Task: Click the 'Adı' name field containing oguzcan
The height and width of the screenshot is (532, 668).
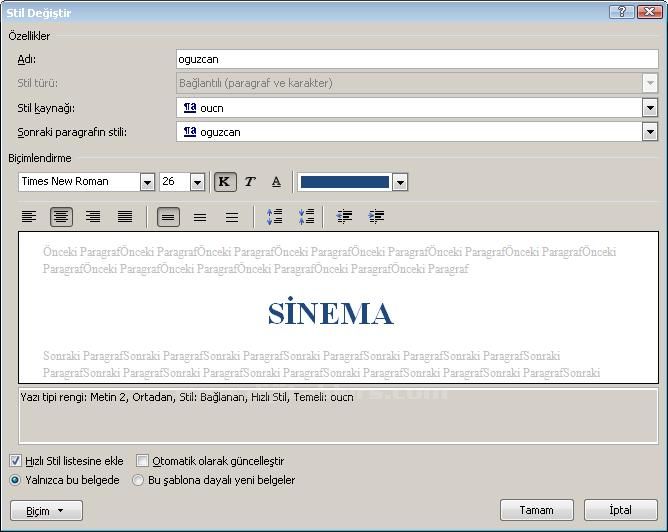Action: pyautogui.click(x=416, y=59)
